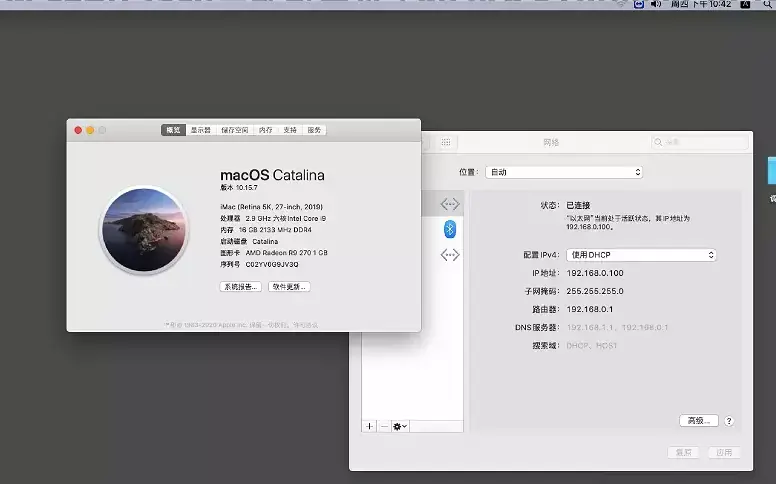Click the 处理器 2.9 GHz Intel Core i9 line
Image resolution: width=776 pixels, height=484 pixels.
[x=273, y=218]
